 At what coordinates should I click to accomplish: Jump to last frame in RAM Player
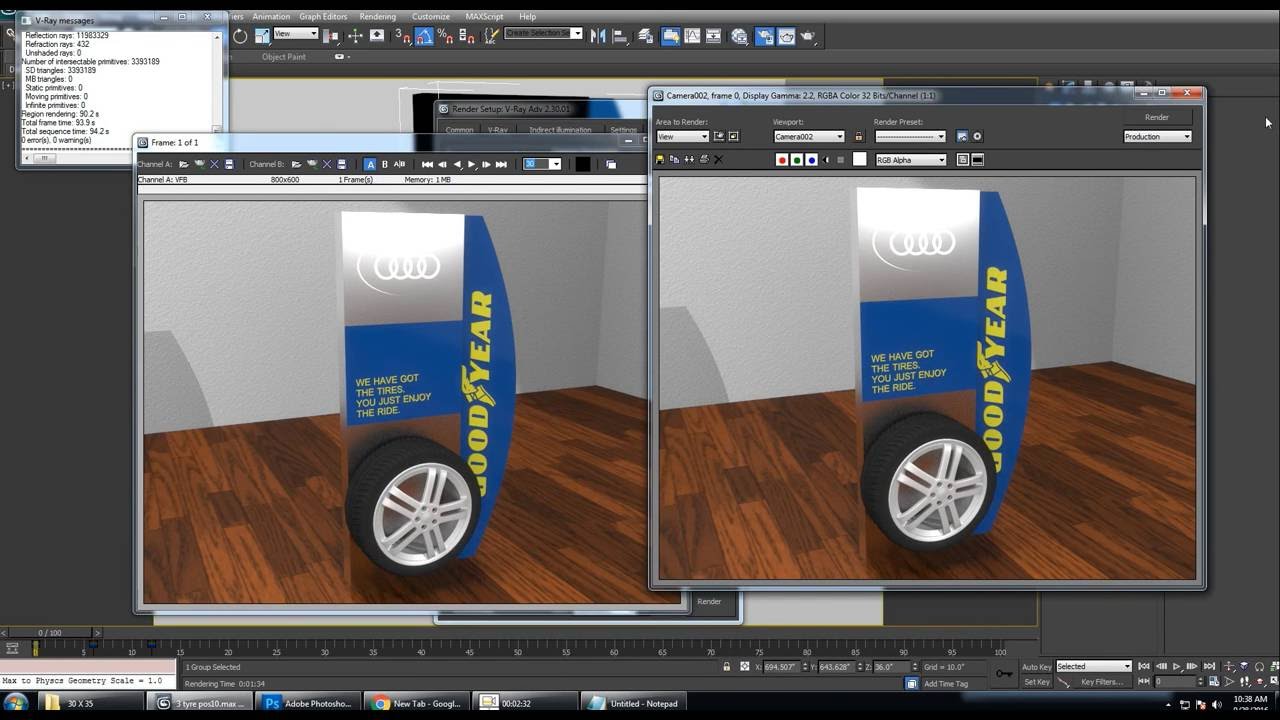click(x=501, y=164)
